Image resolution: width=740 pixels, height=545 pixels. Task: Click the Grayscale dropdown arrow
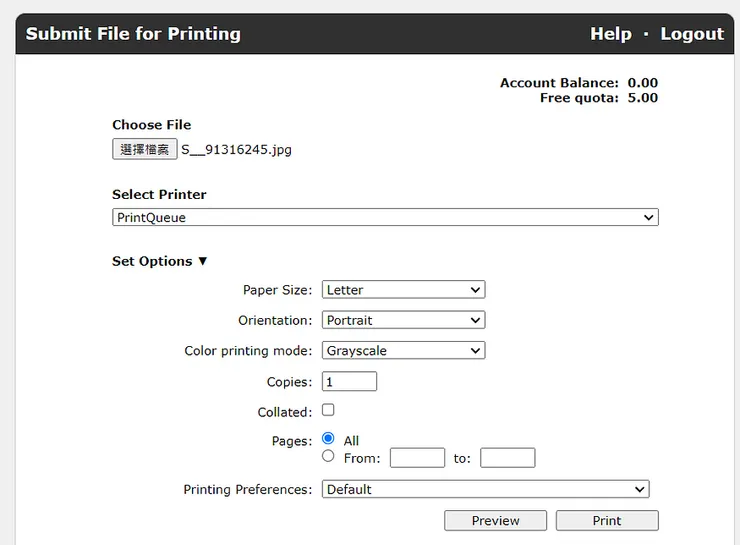point(475,351)
